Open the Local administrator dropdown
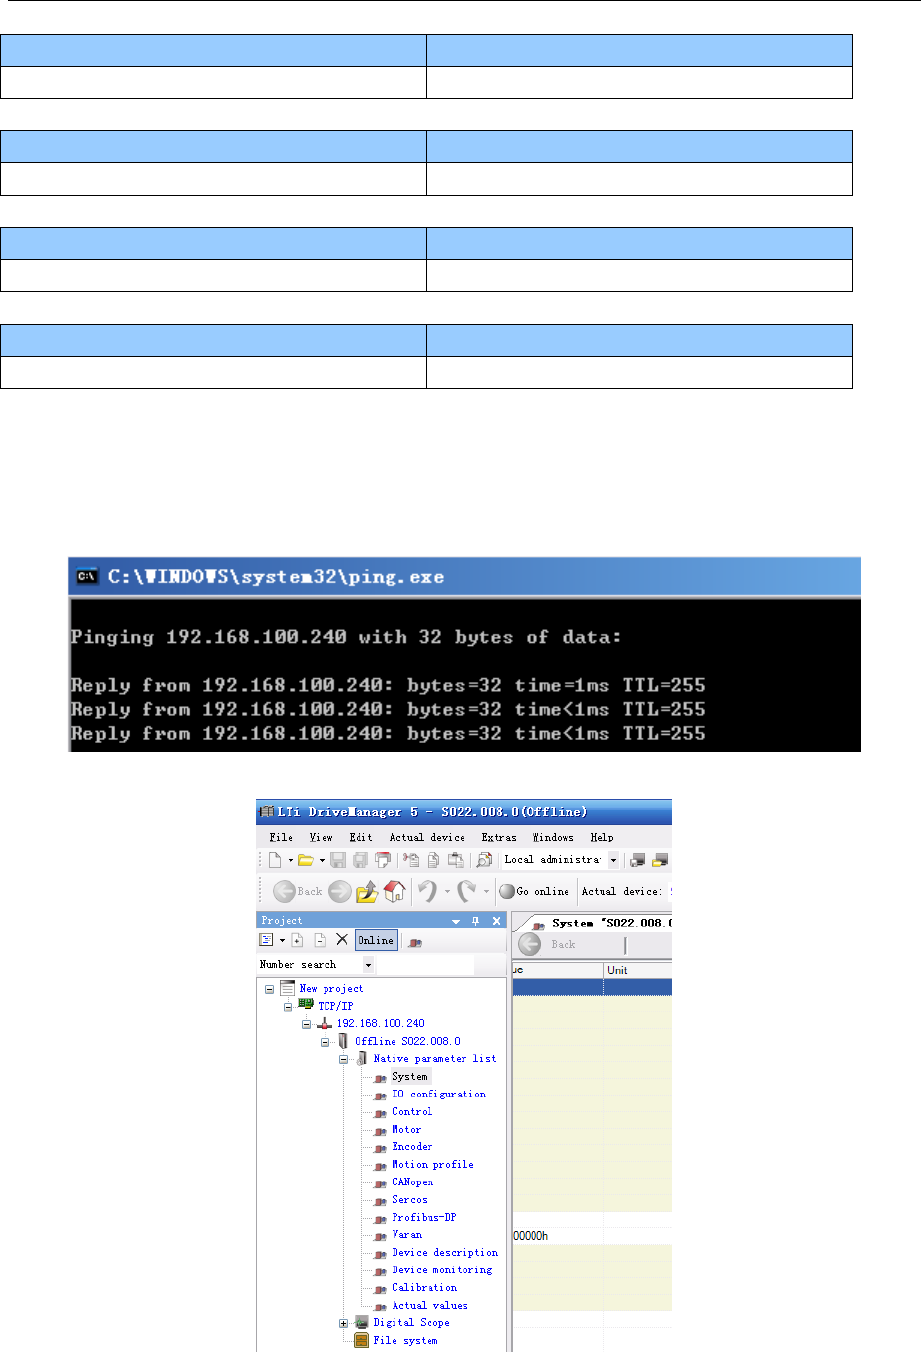The width and height of the screenshot is (921, 1352). tap(613, 860)
